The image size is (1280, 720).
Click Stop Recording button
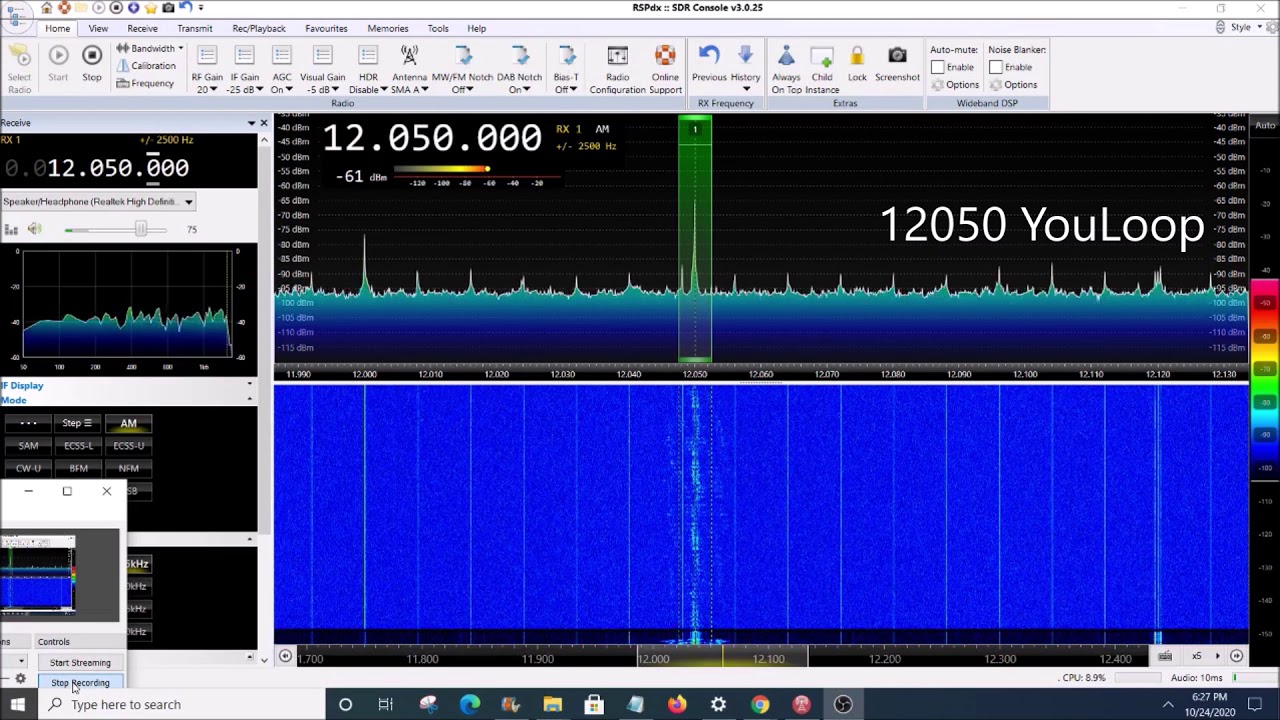80,683
